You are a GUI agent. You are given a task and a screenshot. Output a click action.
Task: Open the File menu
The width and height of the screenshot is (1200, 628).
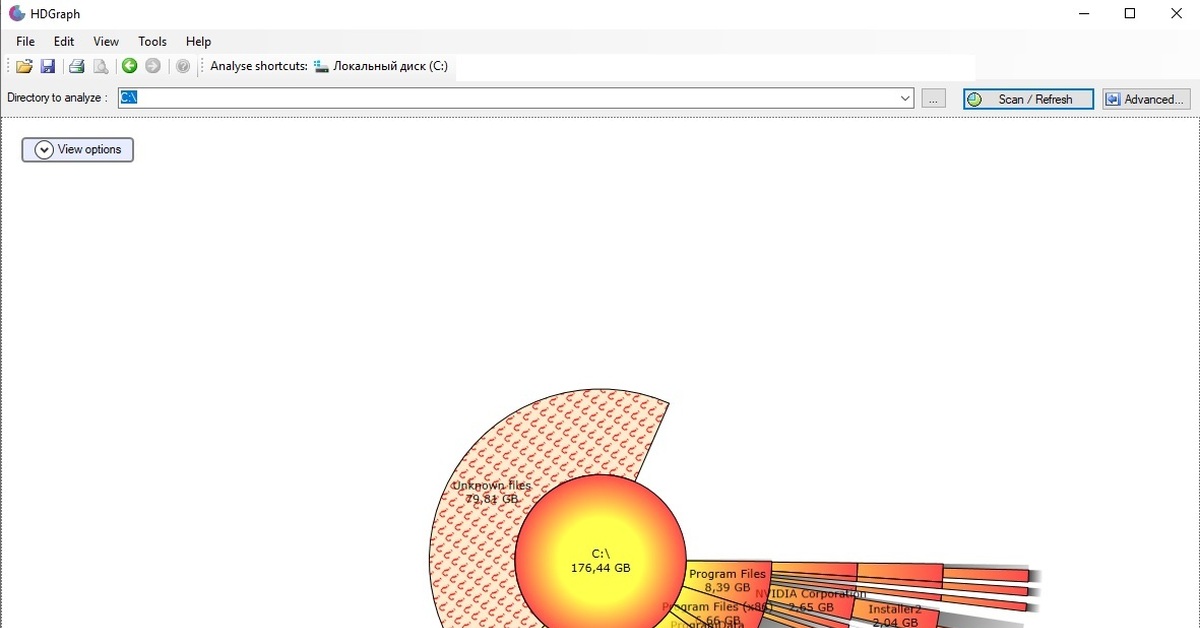(25, 41)
